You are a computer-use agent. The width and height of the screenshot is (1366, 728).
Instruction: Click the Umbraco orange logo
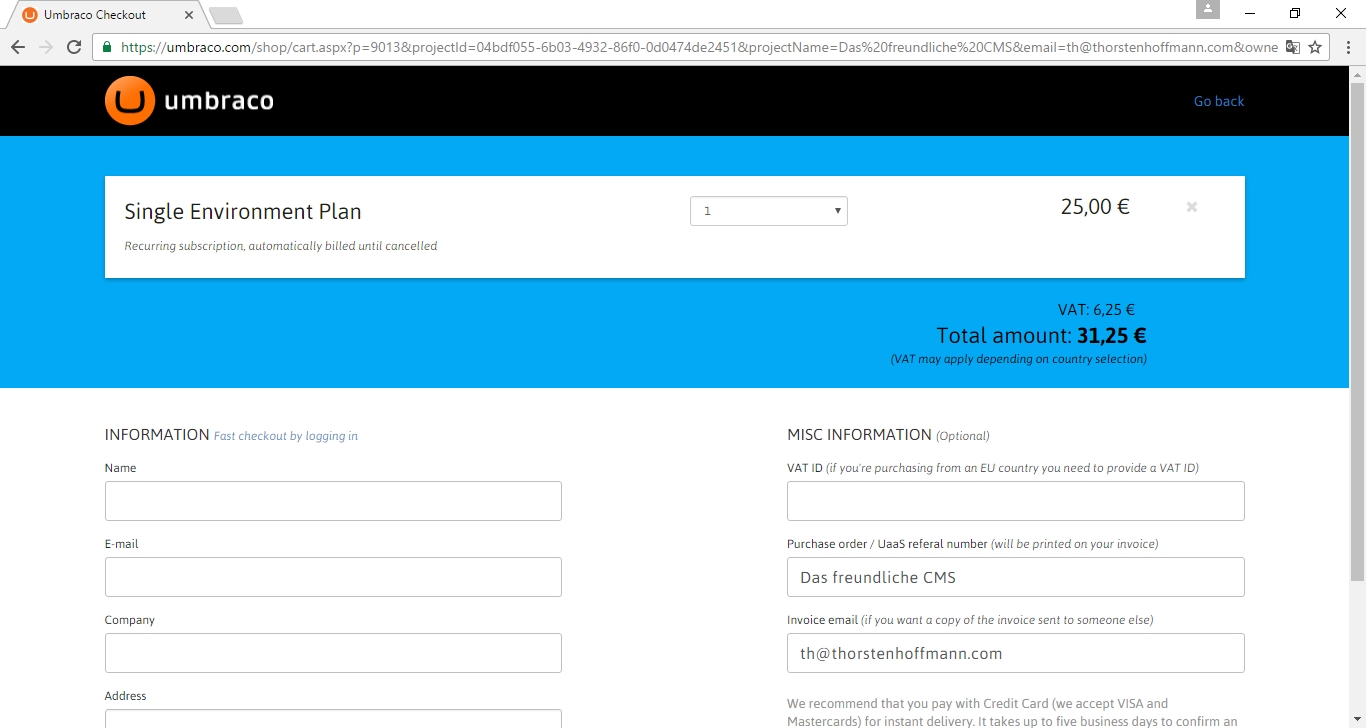[x=130, y=101]
